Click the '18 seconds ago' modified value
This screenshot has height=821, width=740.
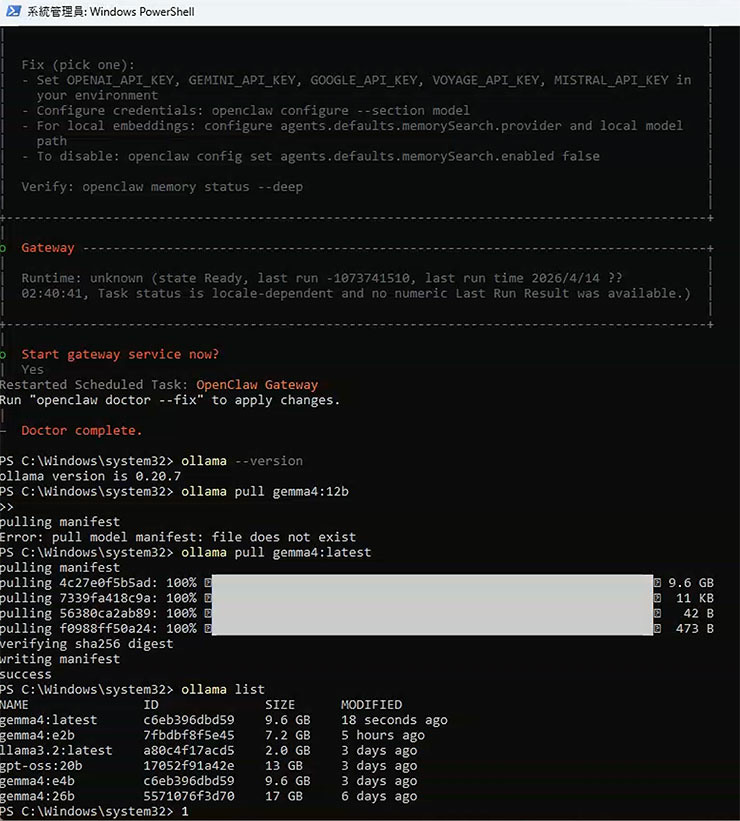(394, 720)
